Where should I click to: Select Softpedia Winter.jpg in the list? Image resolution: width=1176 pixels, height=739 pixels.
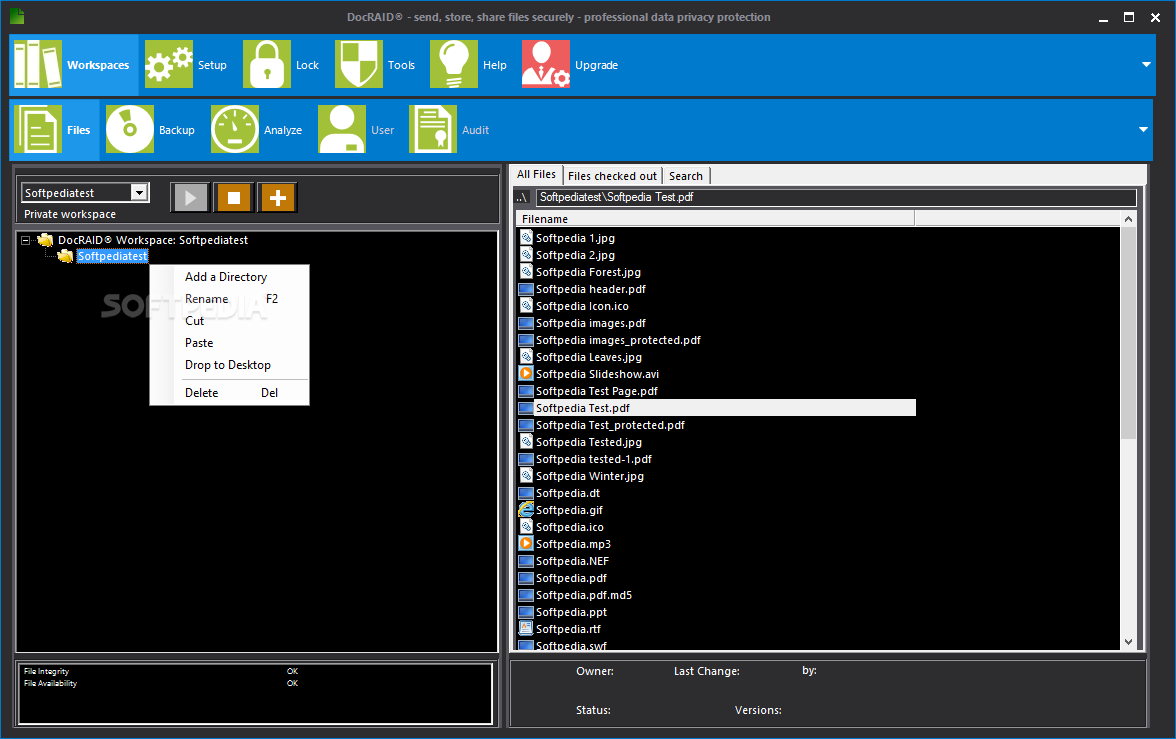[590, 476]
